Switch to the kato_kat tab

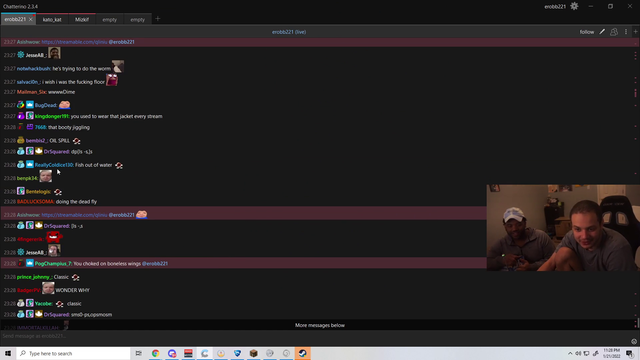point(52,19)
